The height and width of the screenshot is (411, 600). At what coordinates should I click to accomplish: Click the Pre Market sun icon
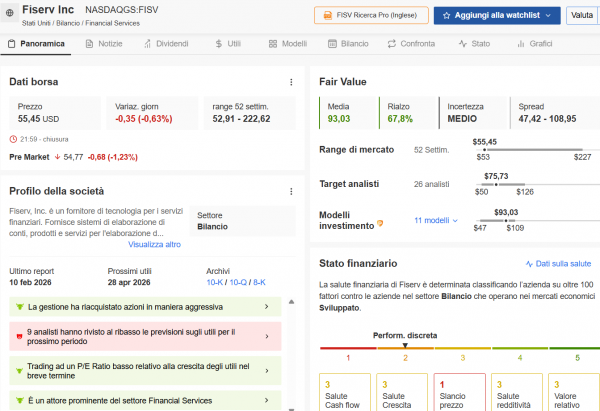(x=55, y=157)
